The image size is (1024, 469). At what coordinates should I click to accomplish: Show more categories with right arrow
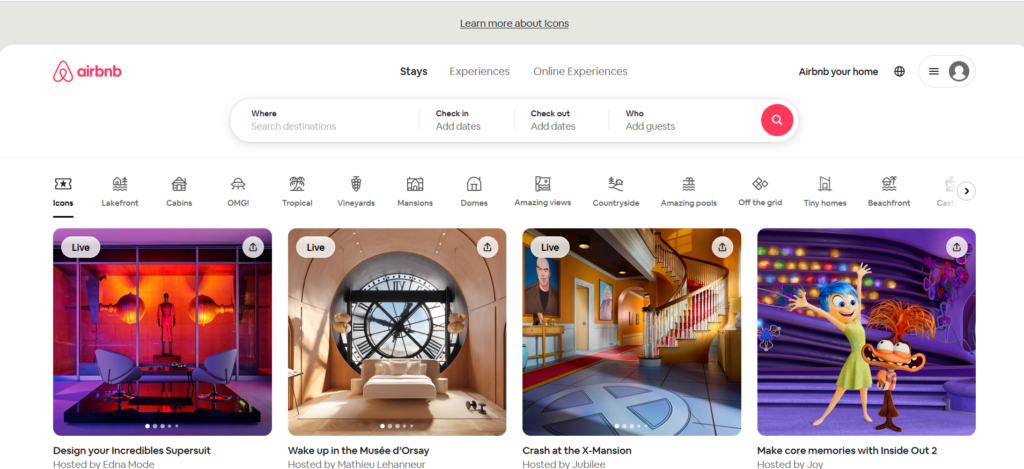click(x=967, y=191)
